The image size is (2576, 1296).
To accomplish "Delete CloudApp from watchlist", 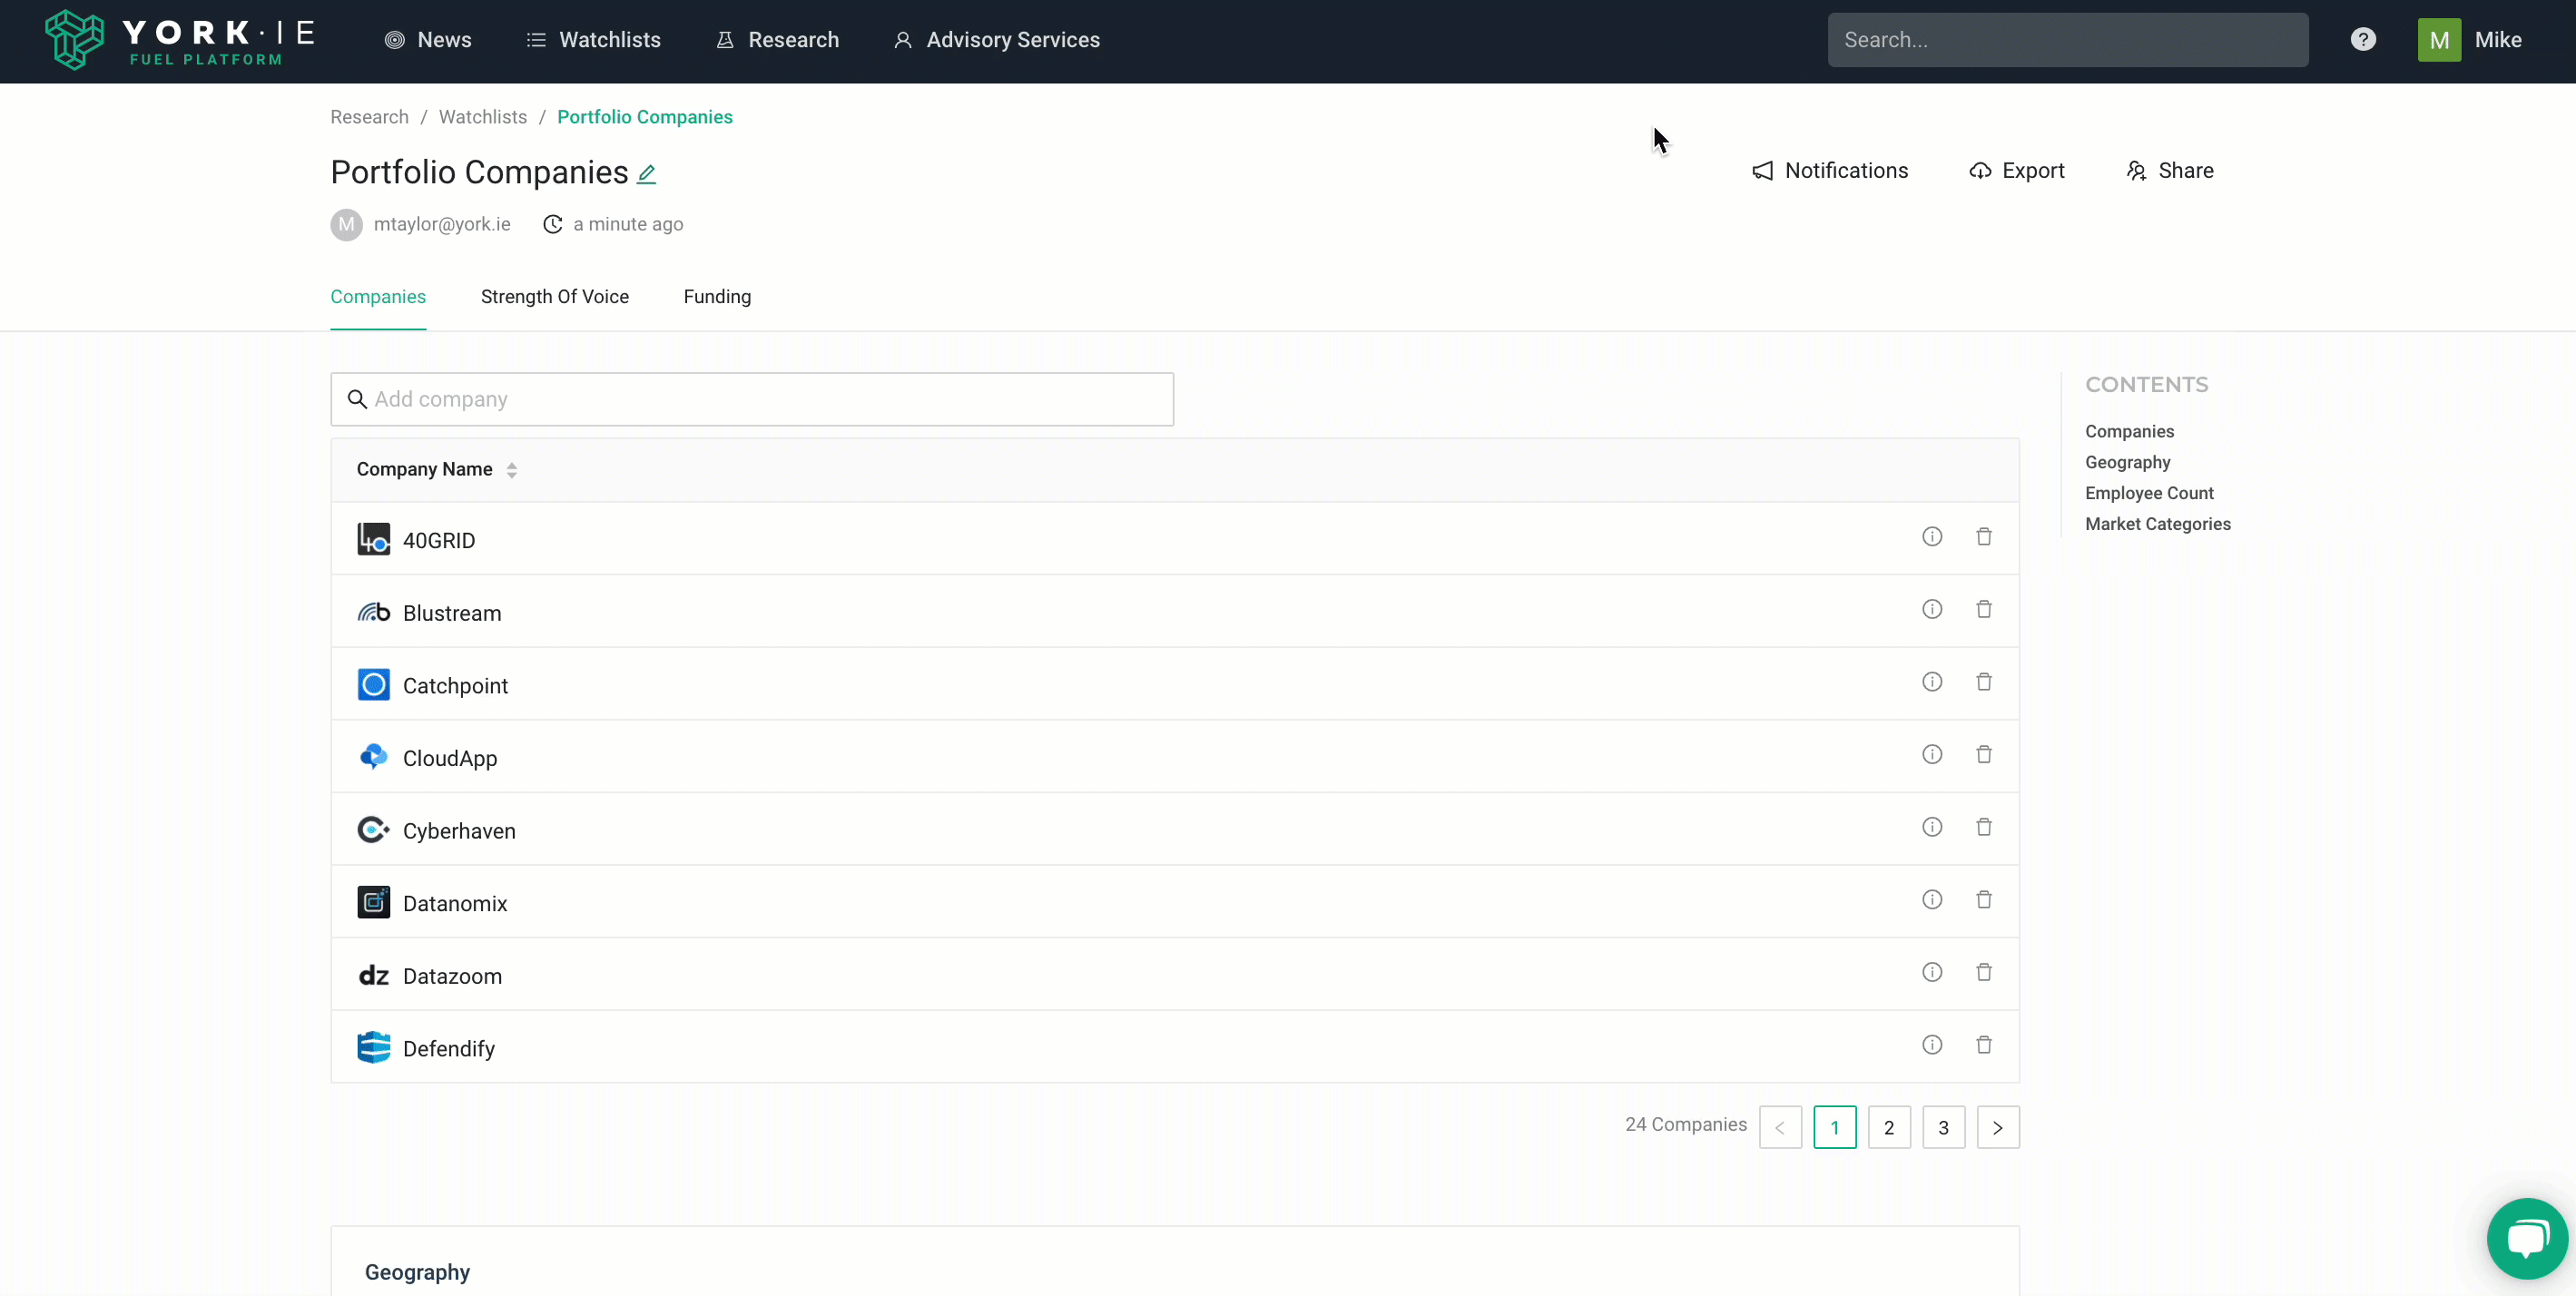I will click(1984, 755).
